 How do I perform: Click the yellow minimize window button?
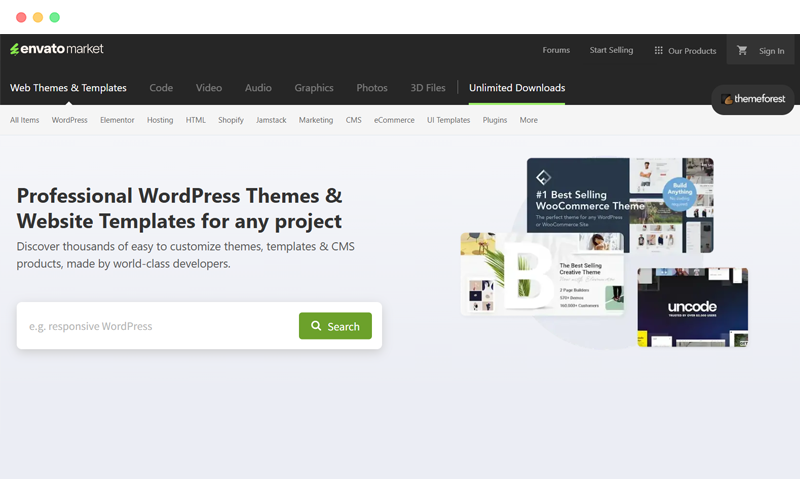[38, 17]
